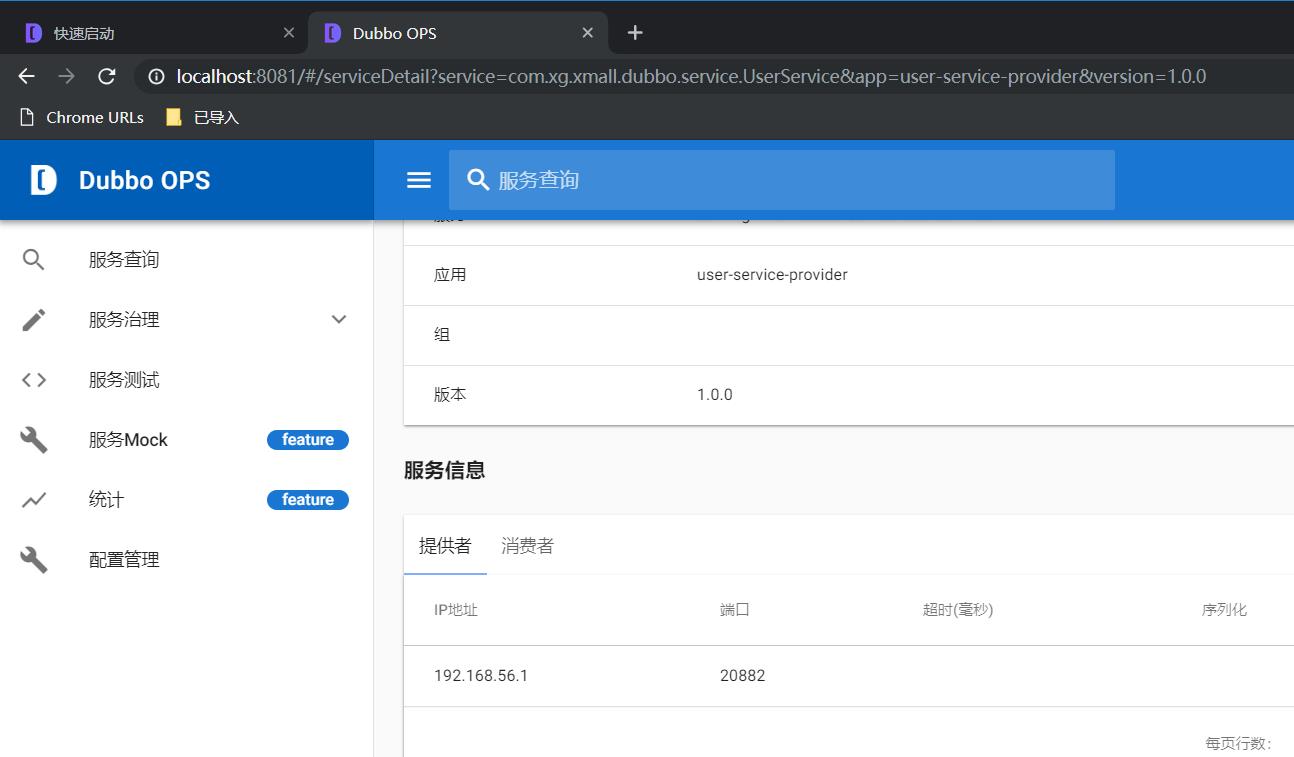Open the Chrome URLs bookmark
The height and width of the screenshot is (757, 1294).
point(95,117)
